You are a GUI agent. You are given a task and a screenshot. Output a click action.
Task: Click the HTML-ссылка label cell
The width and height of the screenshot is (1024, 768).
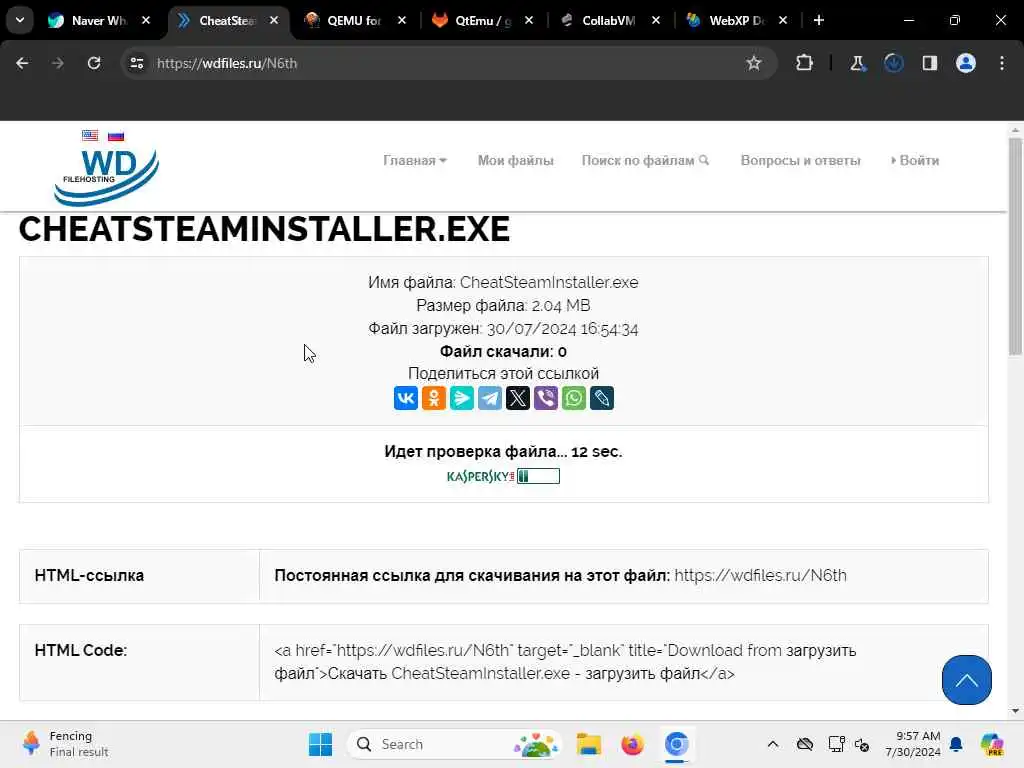139,575
